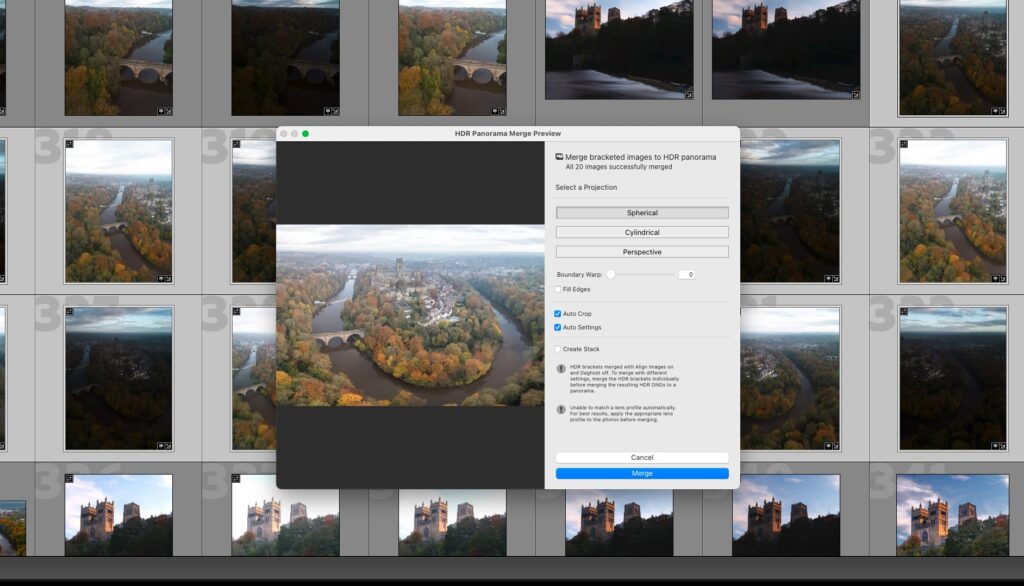Click keyword badge on top-row leftmost bridge thumbnail

click(x=161, y=111)
